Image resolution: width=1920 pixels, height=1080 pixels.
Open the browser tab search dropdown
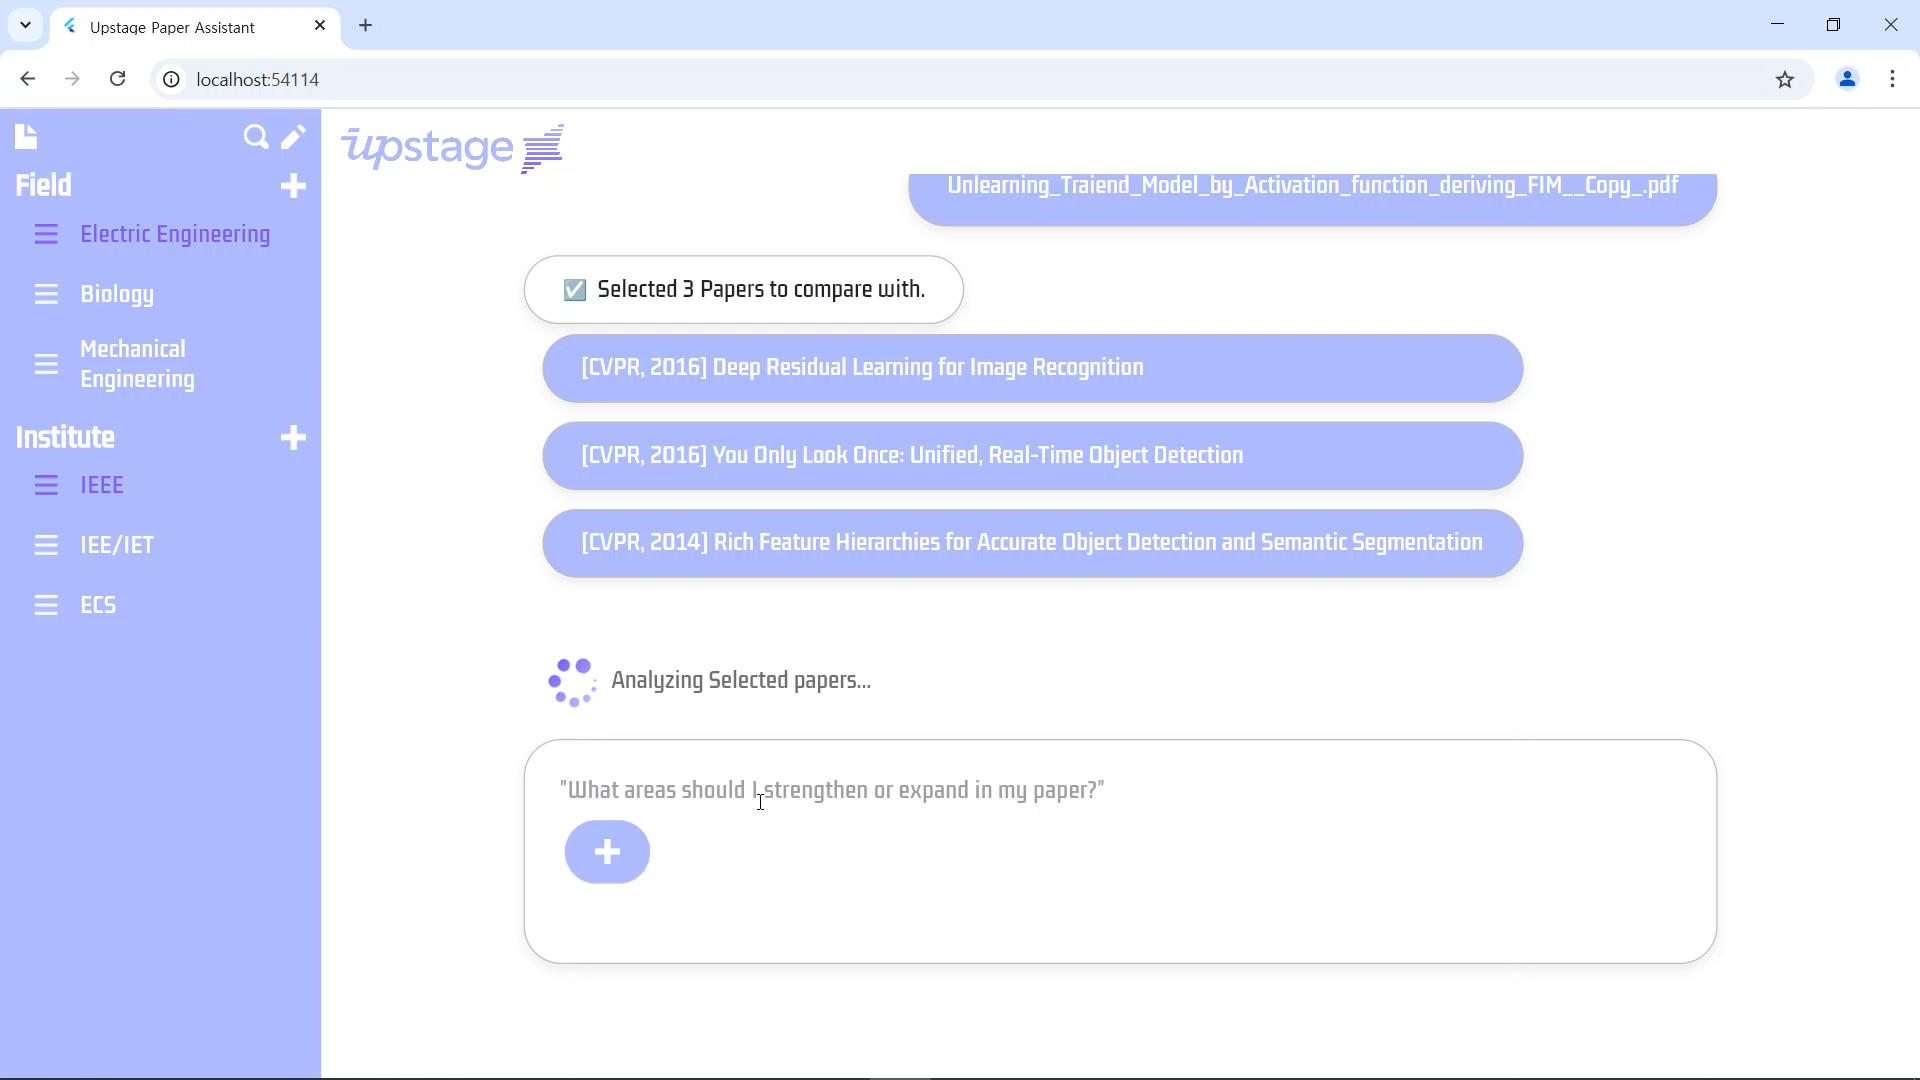[25, 25]
